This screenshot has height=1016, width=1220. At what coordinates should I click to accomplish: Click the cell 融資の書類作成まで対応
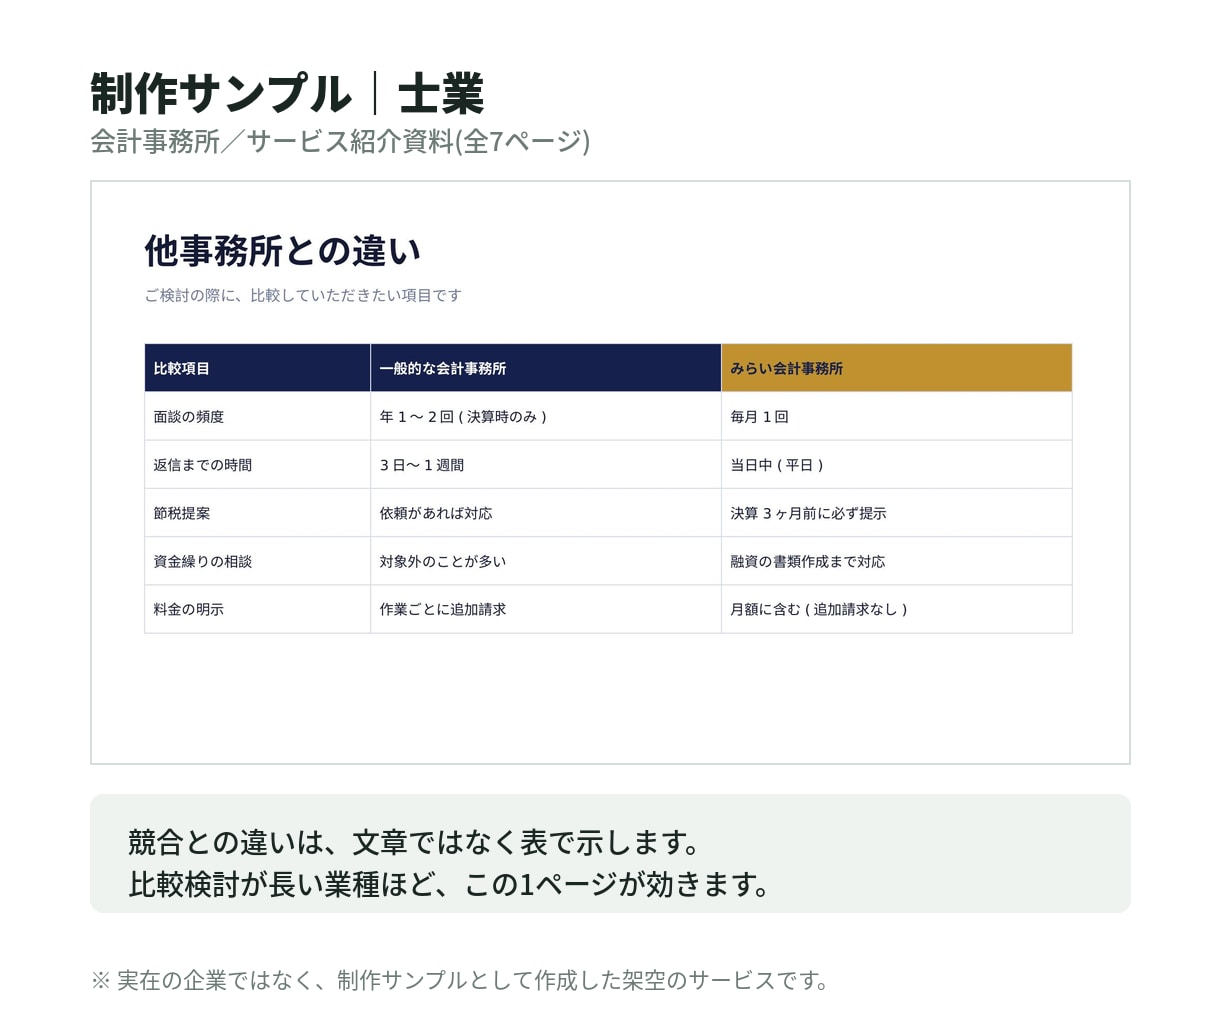click(897, 560)
